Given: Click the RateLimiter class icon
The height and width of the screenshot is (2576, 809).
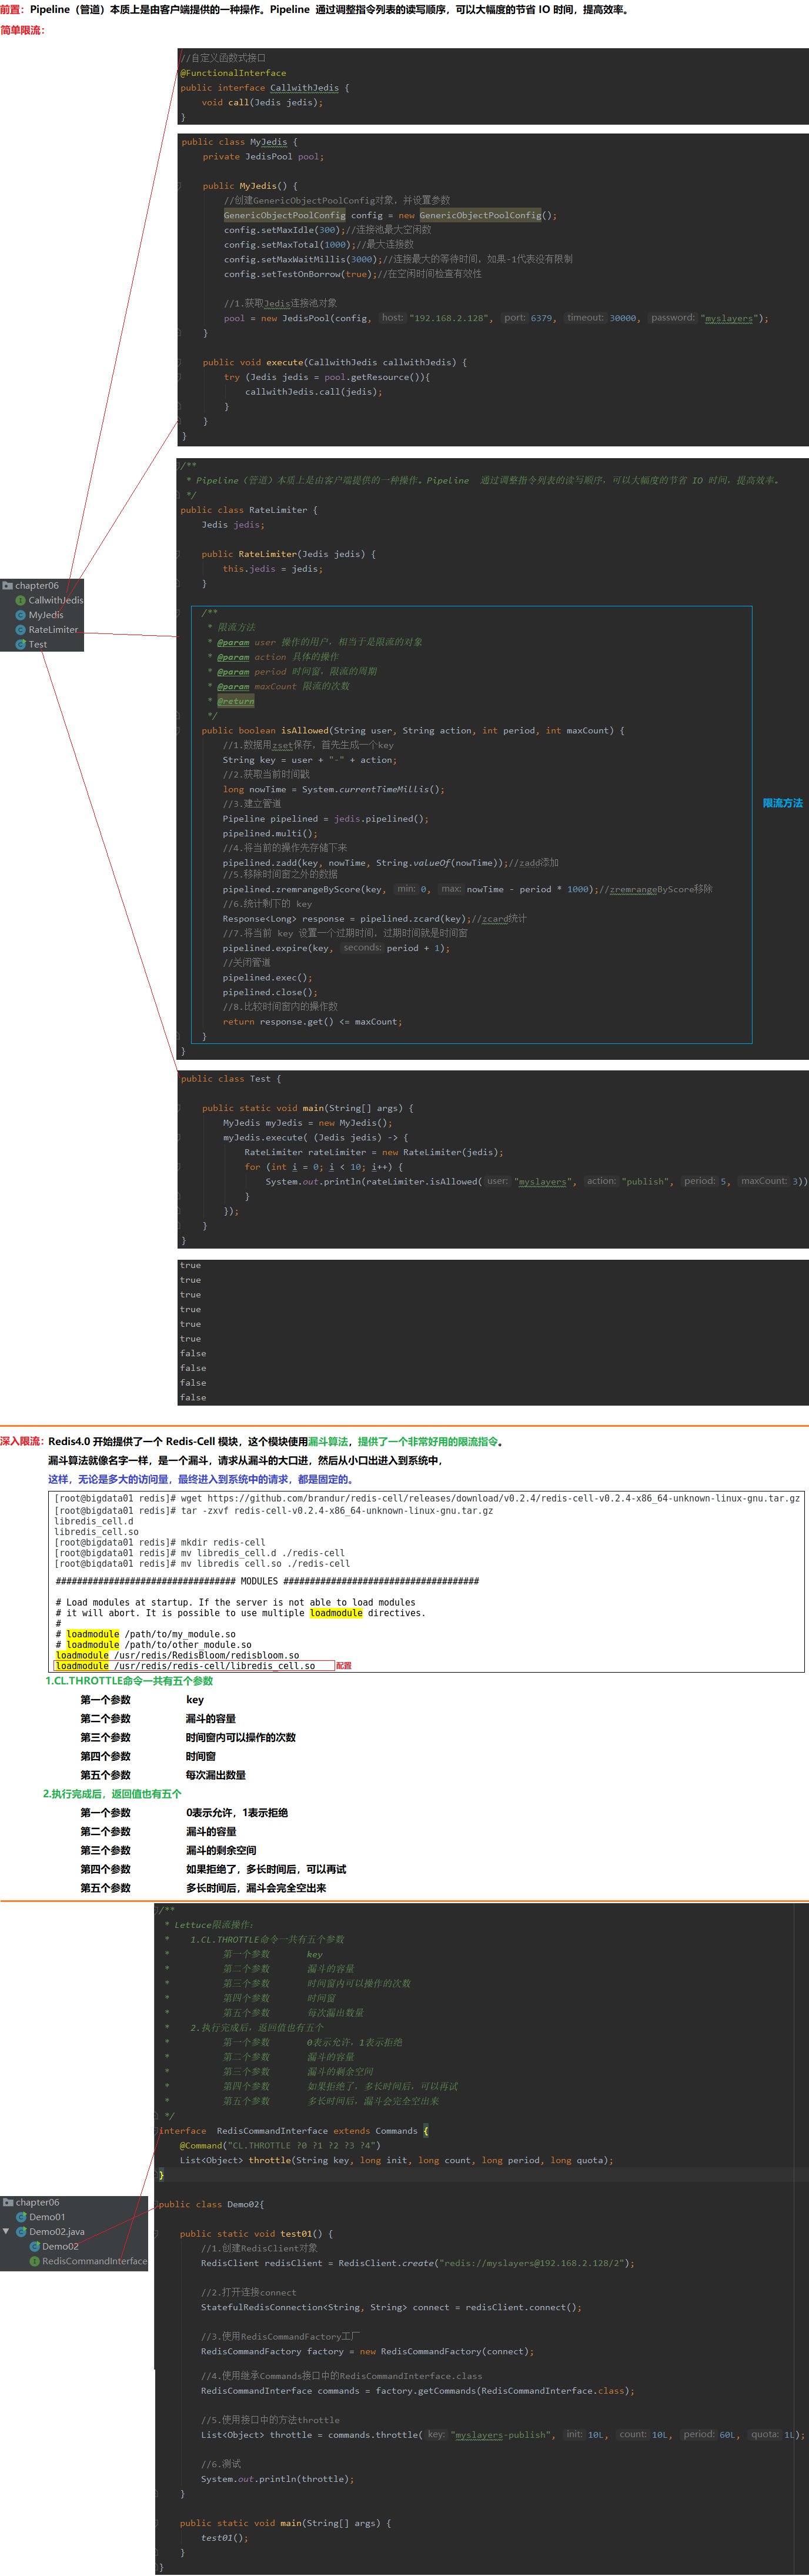Looking at the screenshot, I should (20, 630).
